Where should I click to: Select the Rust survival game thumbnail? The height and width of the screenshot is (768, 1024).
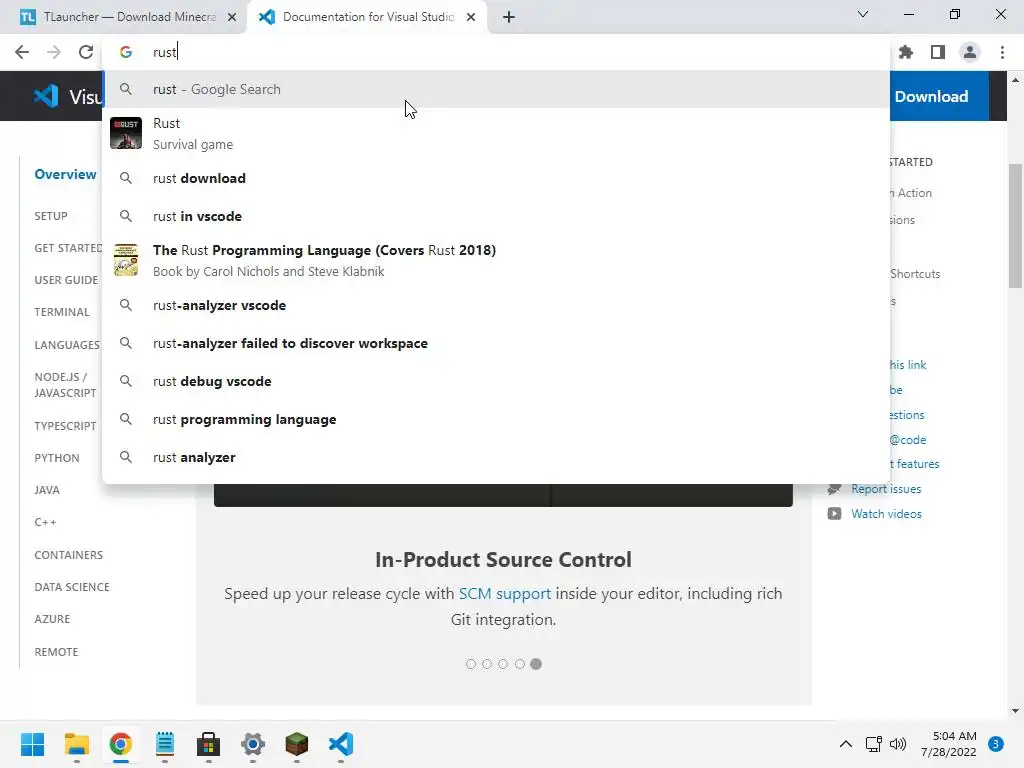tap(125, 133)
